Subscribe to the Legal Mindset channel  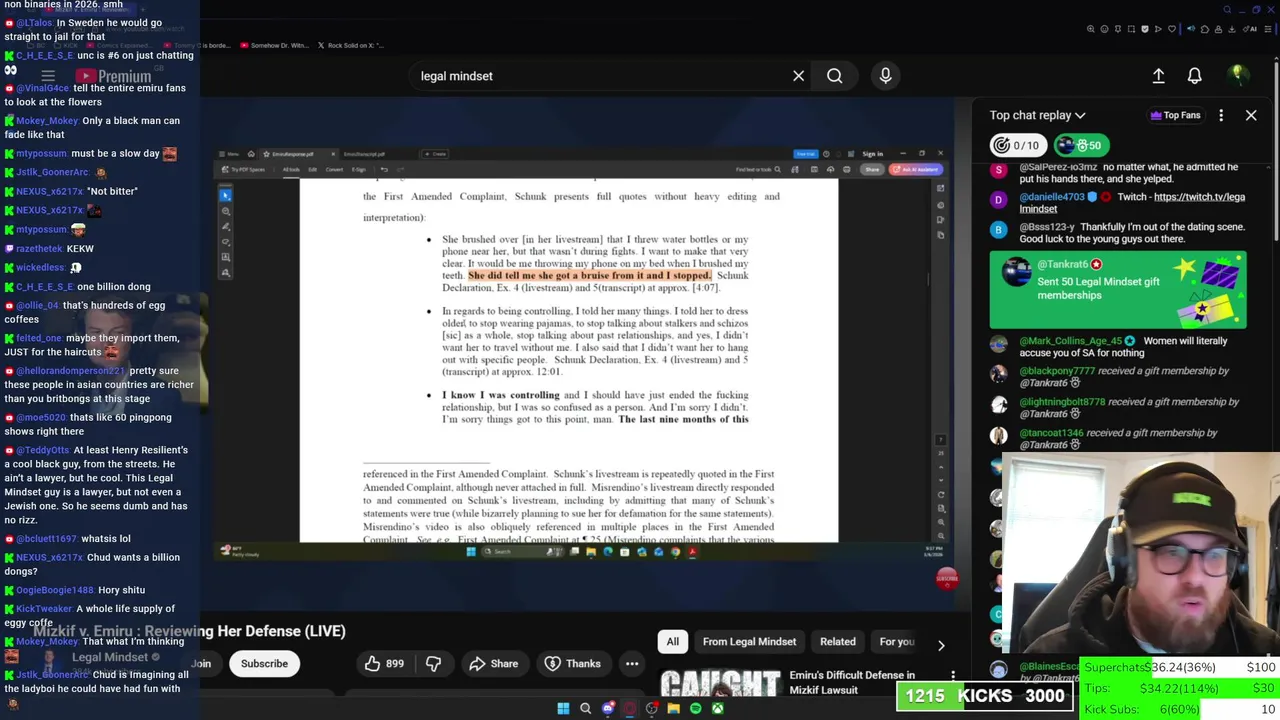(x=264, y=664)
